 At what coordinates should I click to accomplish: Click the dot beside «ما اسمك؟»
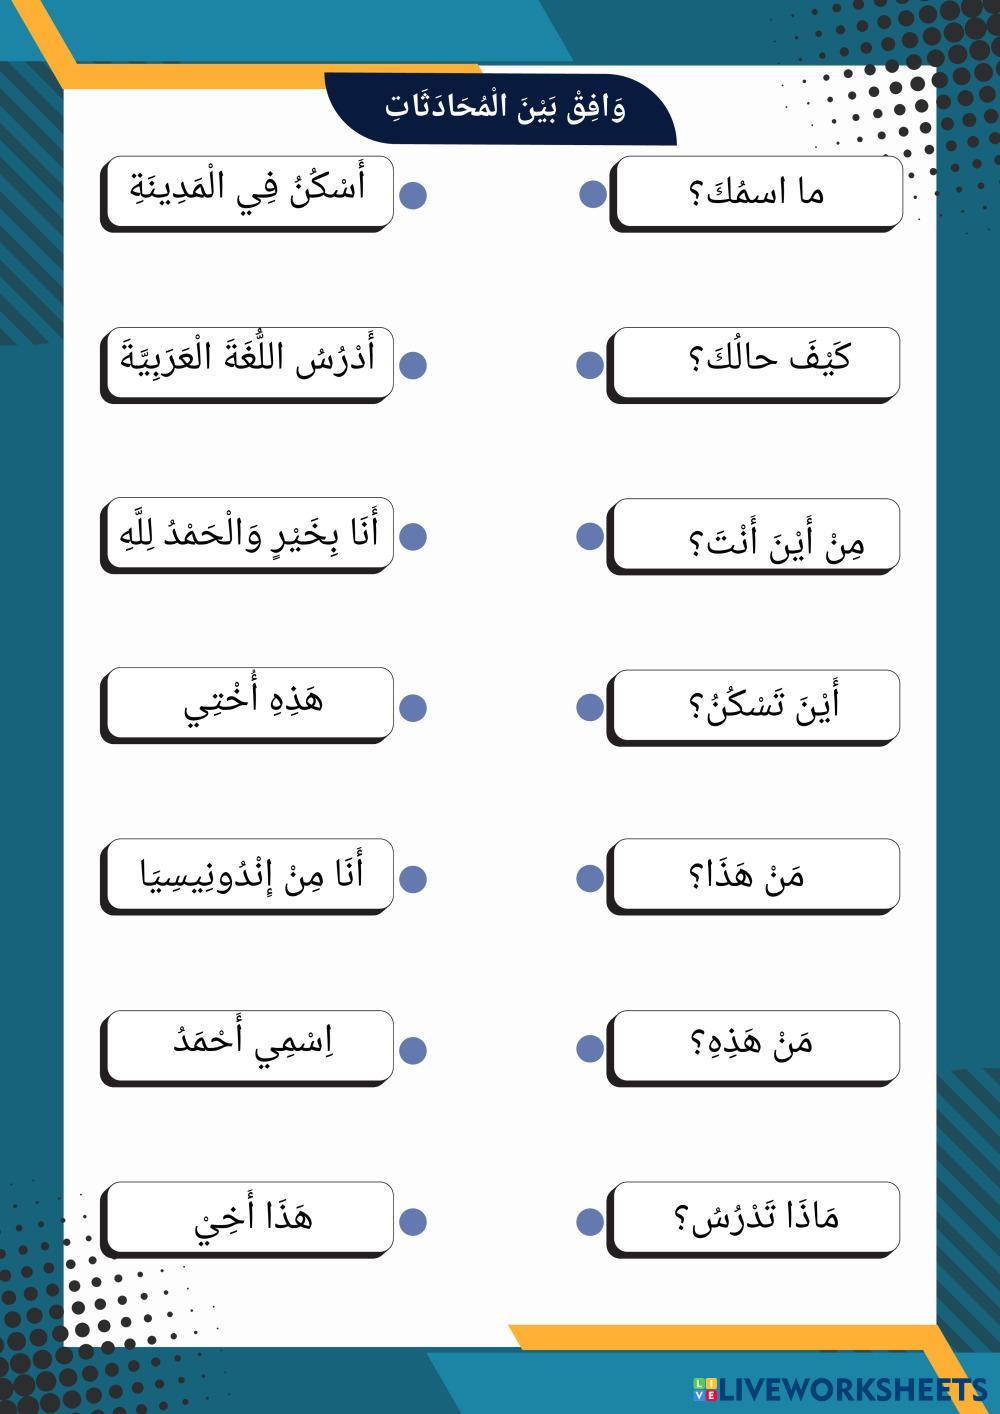tap(593, 194)
